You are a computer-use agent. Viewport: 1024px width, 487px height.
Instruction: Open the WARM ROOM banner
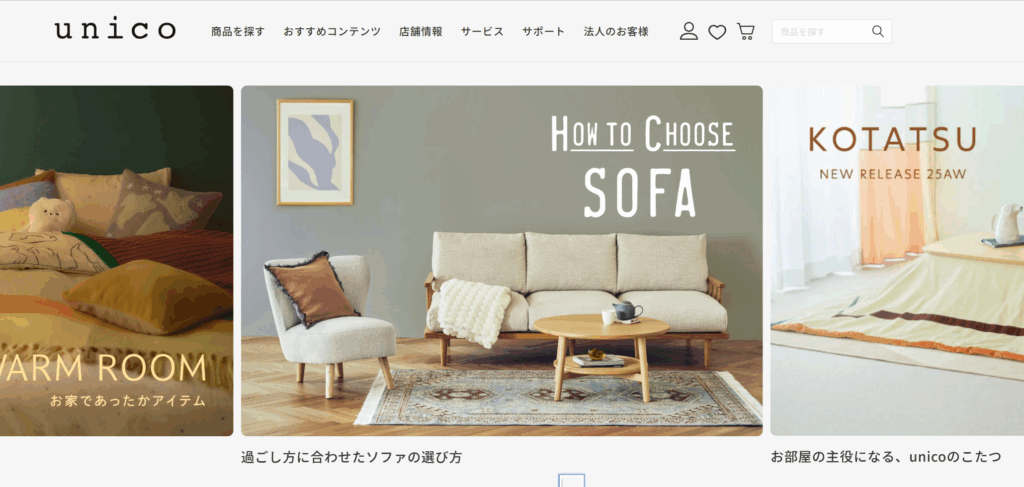pyautogui.click(x=116, y=260)
